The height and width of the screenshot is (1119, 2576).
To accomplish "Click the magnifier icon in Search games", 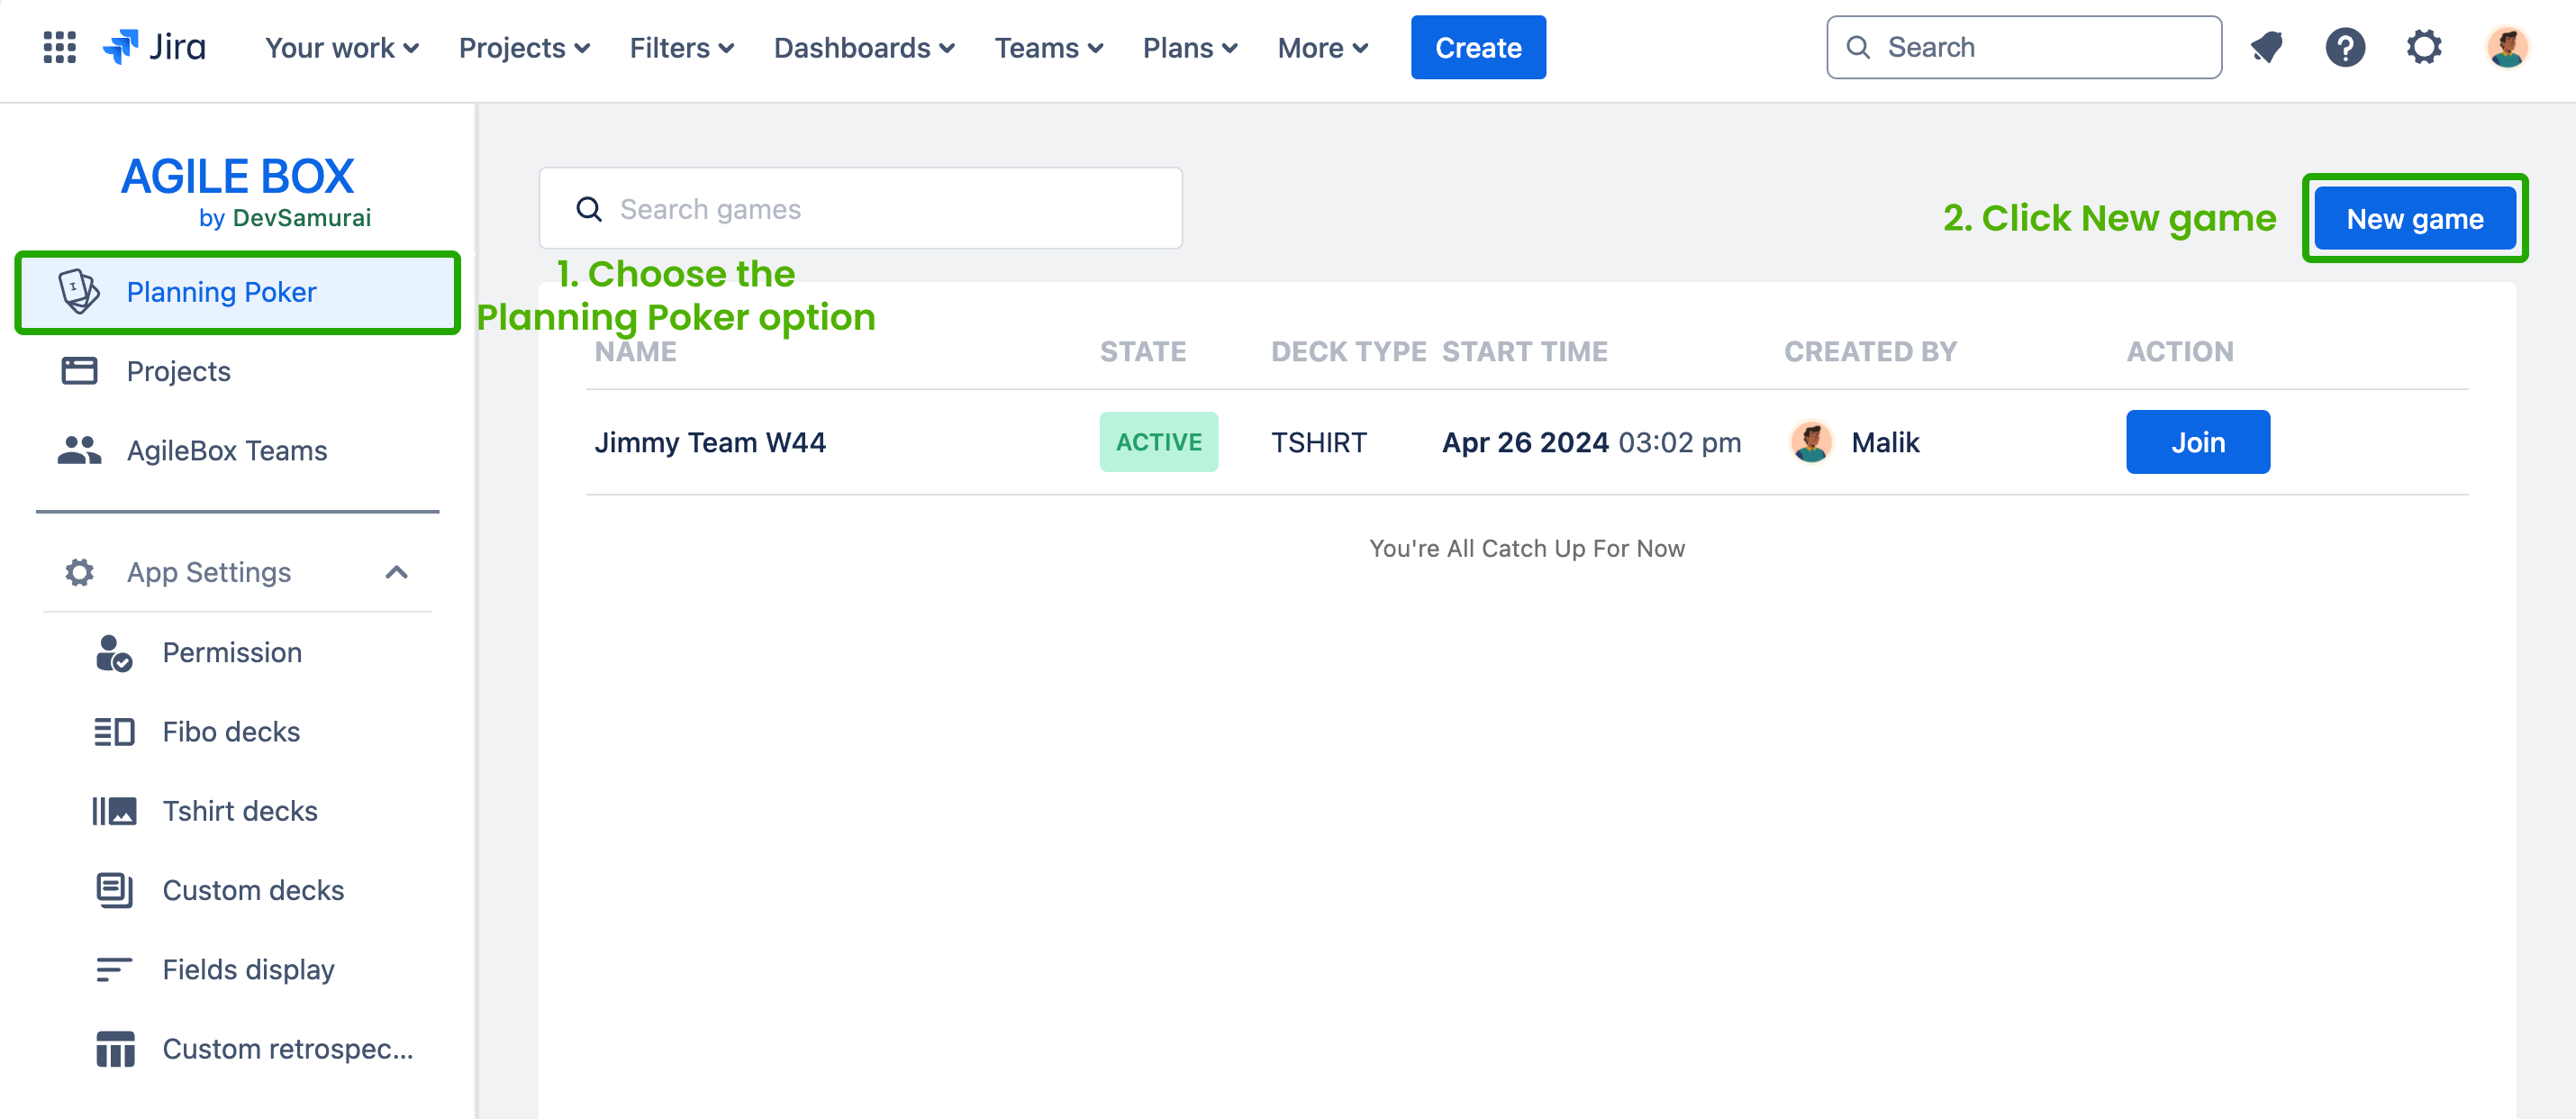I will [x=589, y=209].
